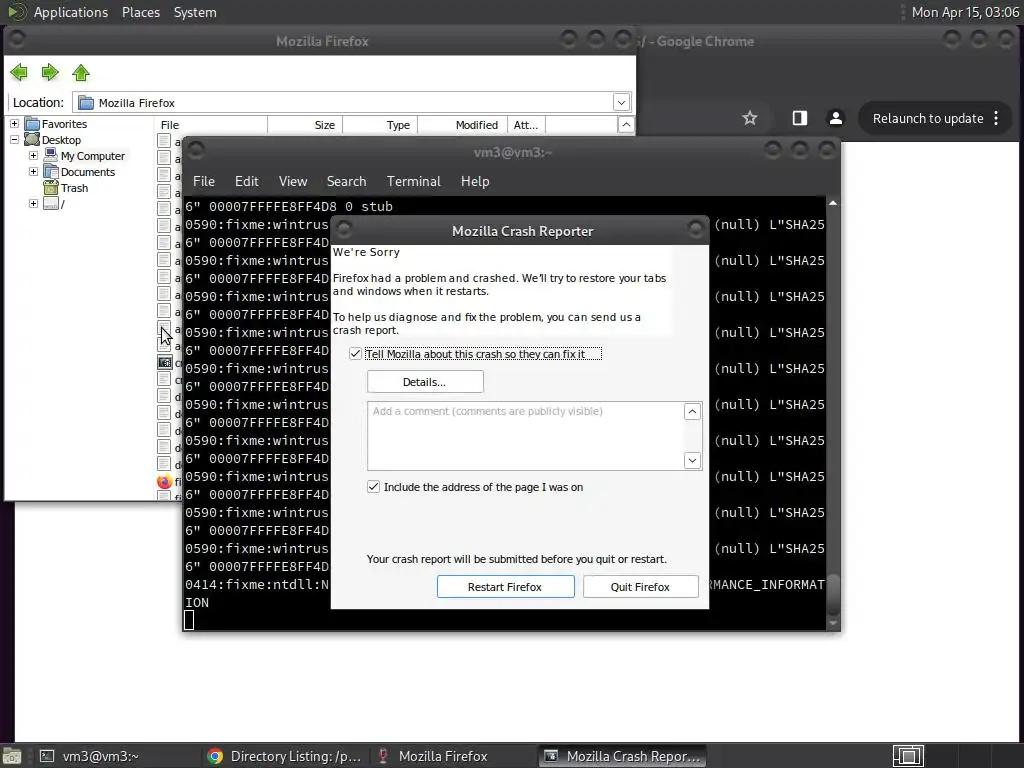Open the Location path dropdown

tap(621, 103)
